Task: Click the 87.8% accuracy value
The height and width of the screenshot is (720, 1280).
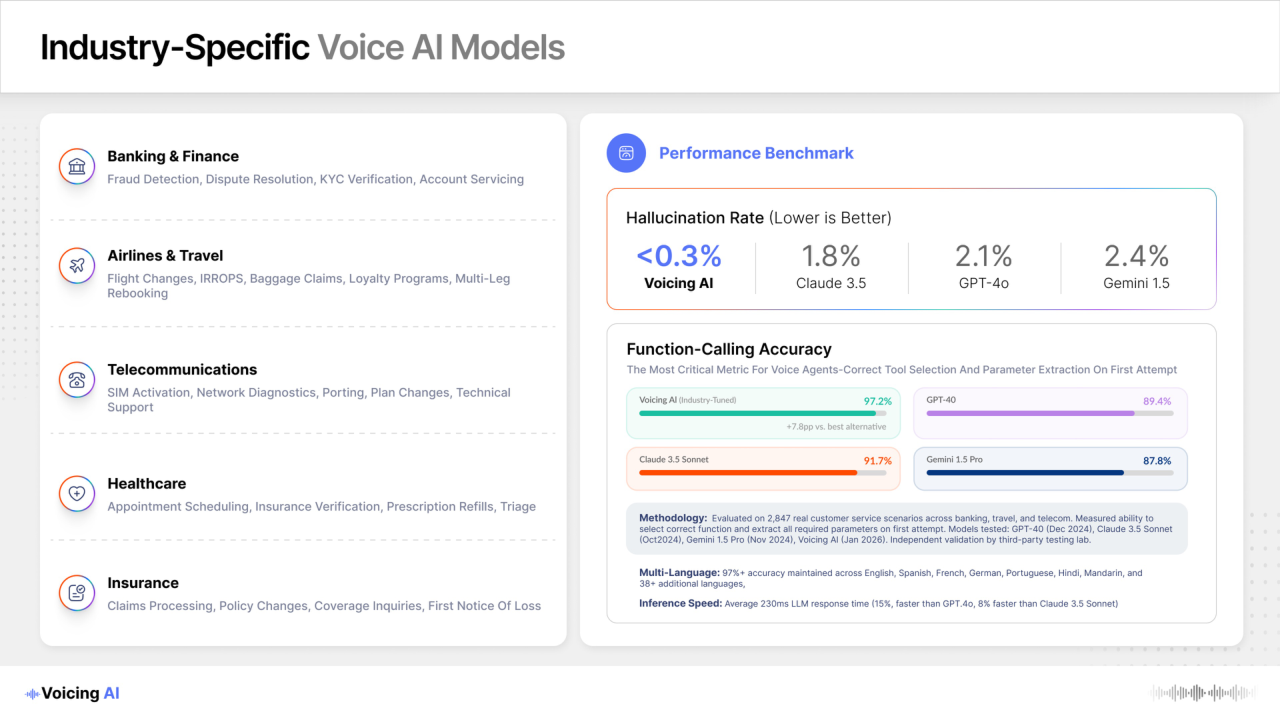Action: coord(1157,460)
